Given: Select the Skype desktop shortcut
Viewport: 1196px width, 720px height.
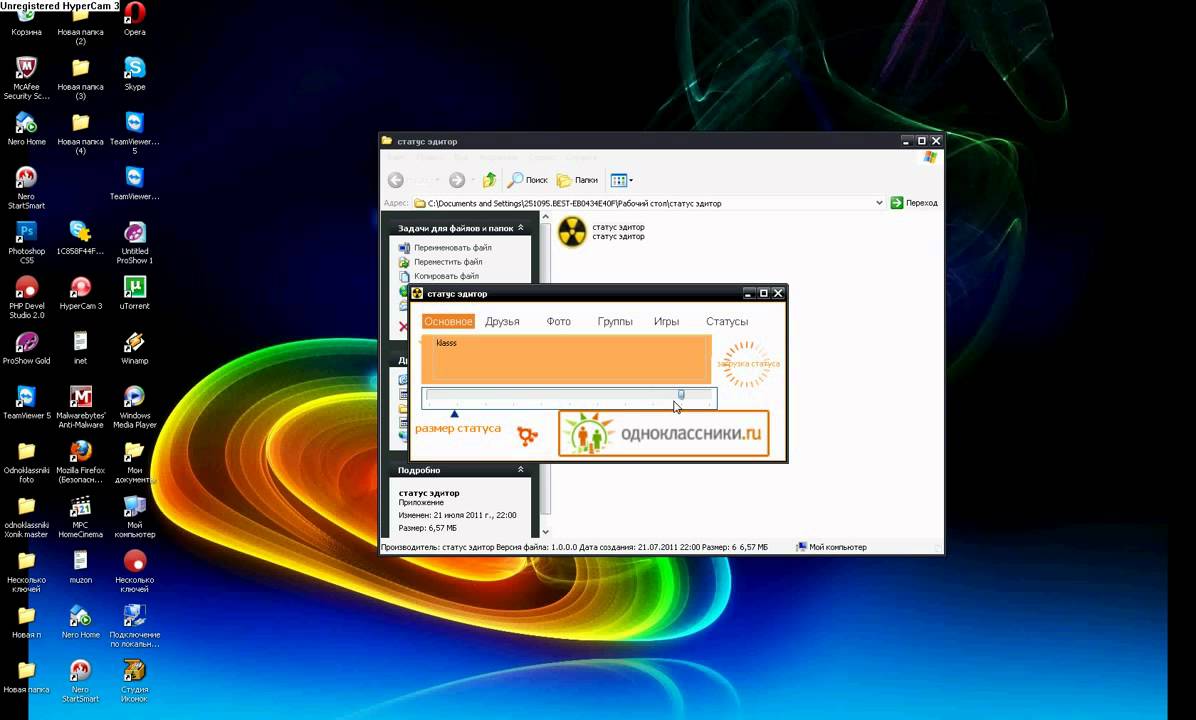Looking at the screenshot, I should [x=134, y=74].
